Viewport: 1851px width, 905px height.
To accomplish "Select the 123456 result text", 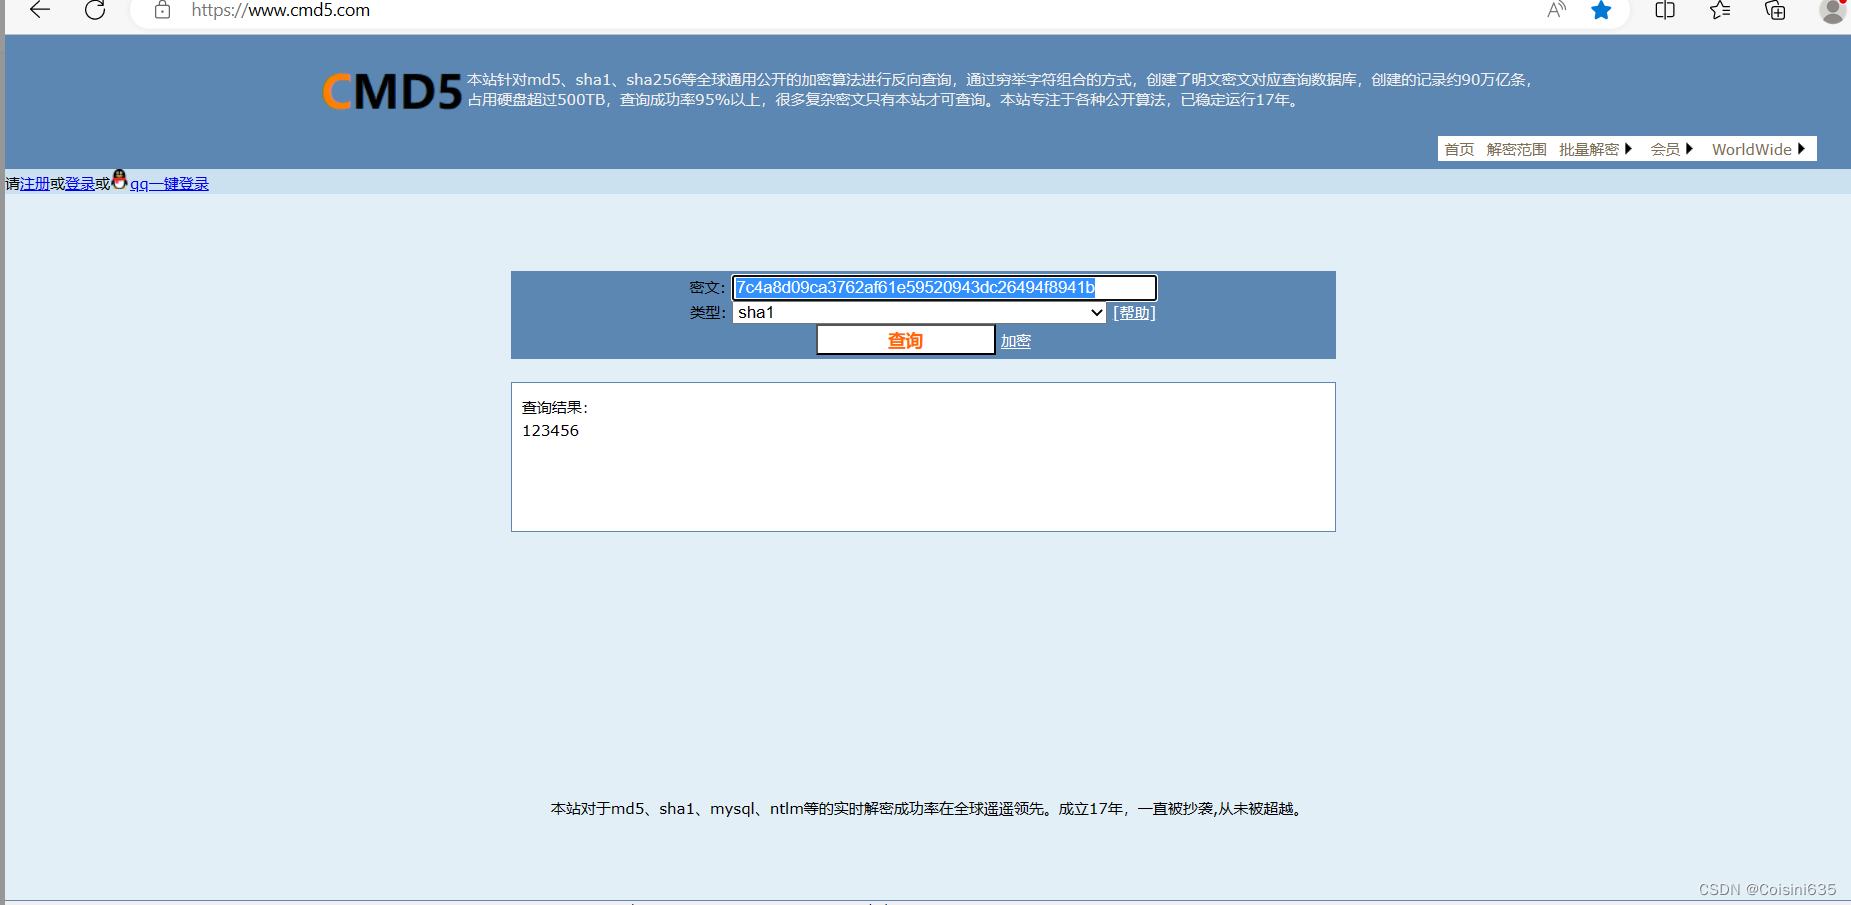I will [x=550, y=431].
